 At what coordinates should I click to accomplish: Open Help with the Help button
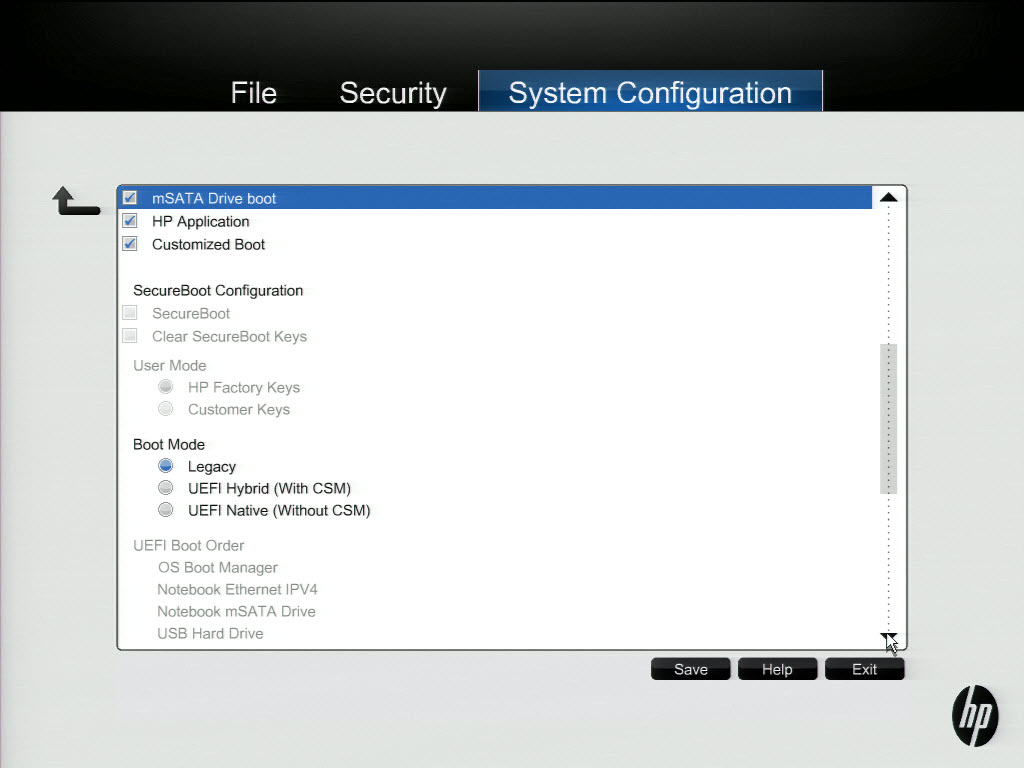777,669
